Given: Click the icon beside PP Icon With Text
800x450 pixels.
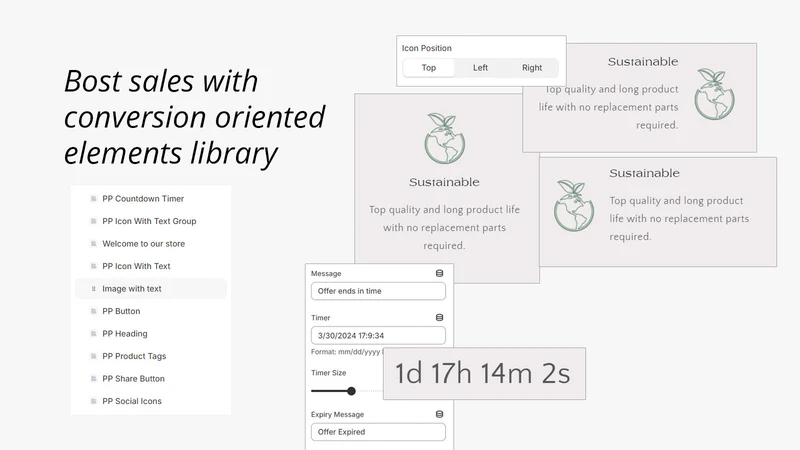Looking at the screenshot, I should tap(93, 266).
